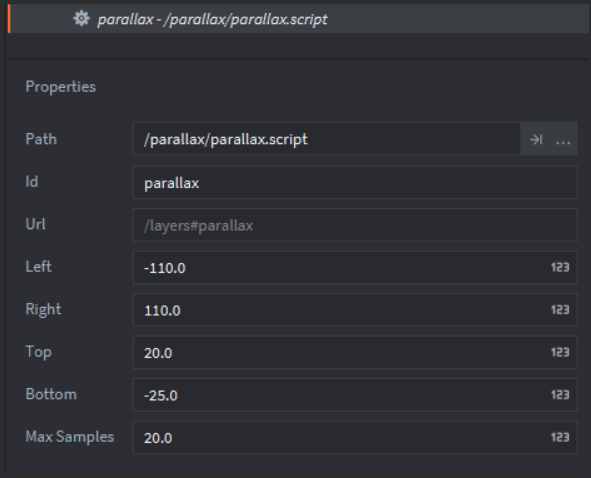Open the script resource via the Path arrow icon

536,139
